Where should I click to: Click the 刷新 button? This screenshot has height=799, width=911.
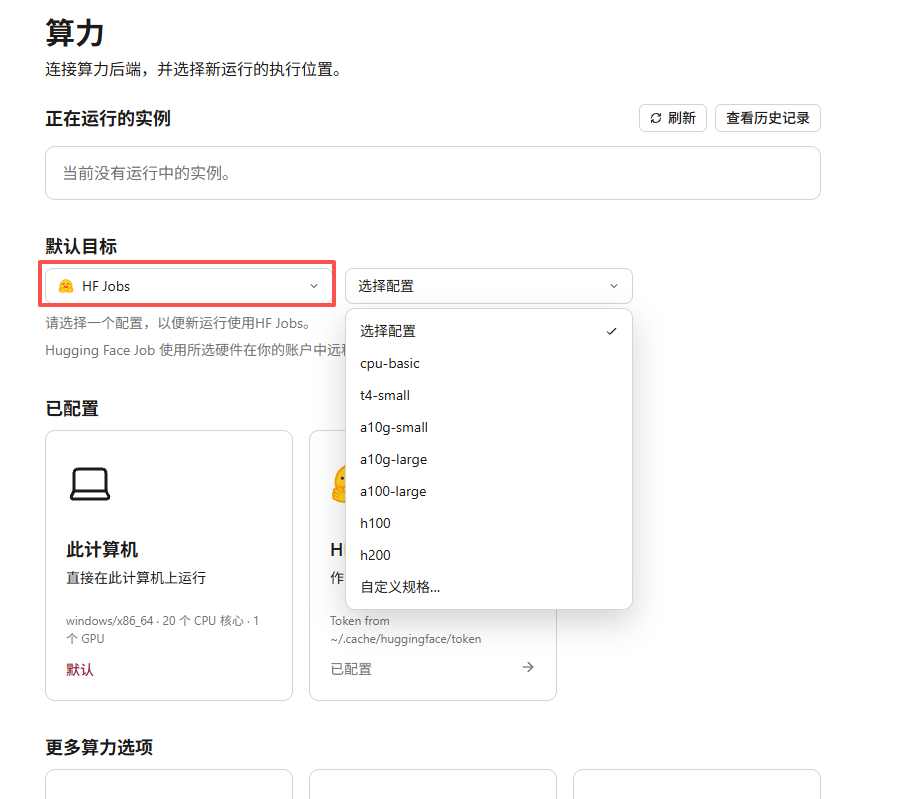pos(673,118)
